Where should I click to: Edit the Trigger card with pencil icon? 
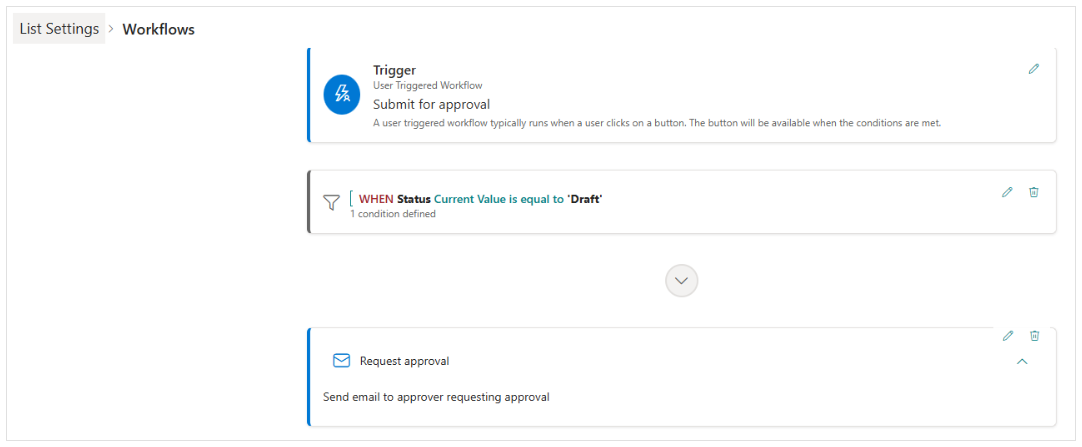click(x=1033, y=69)
